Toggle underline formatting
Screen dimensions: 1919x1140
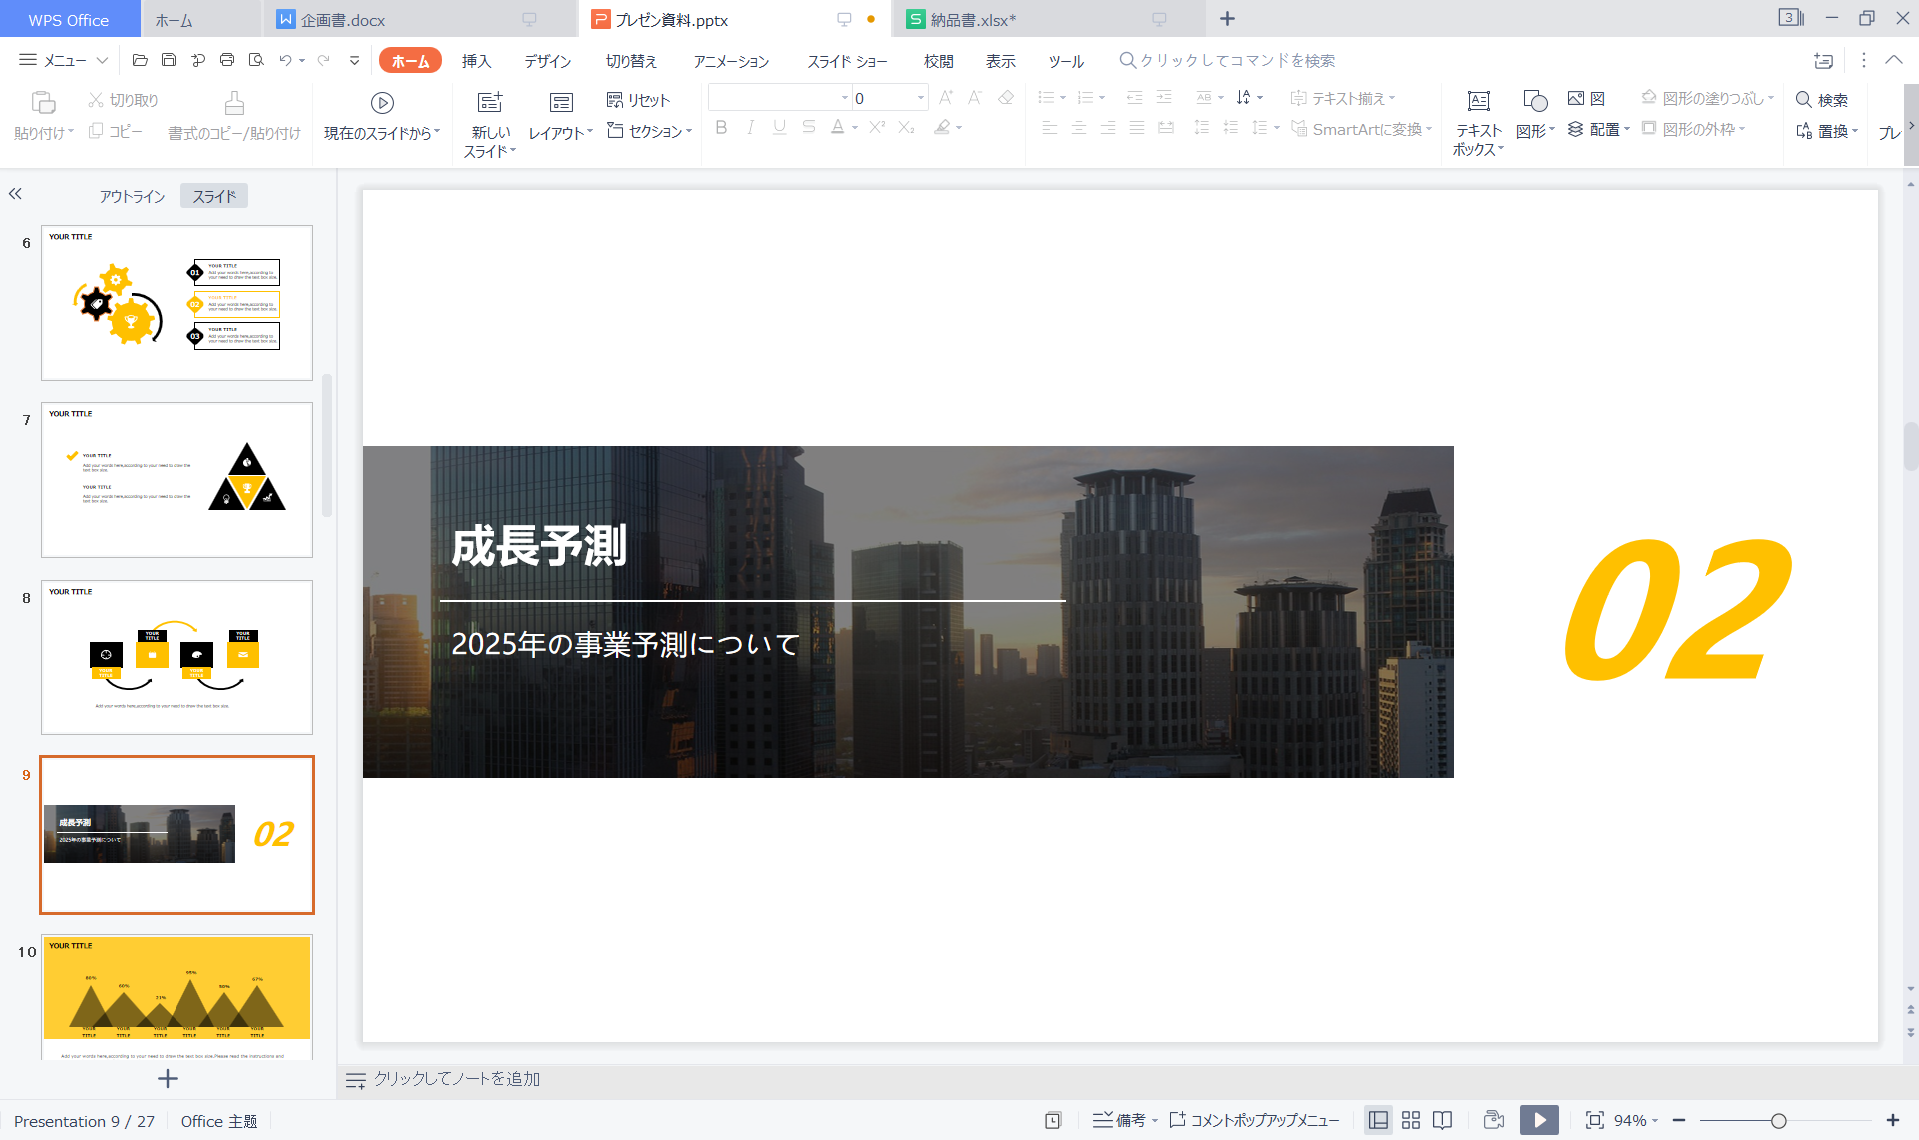(779, 127)
